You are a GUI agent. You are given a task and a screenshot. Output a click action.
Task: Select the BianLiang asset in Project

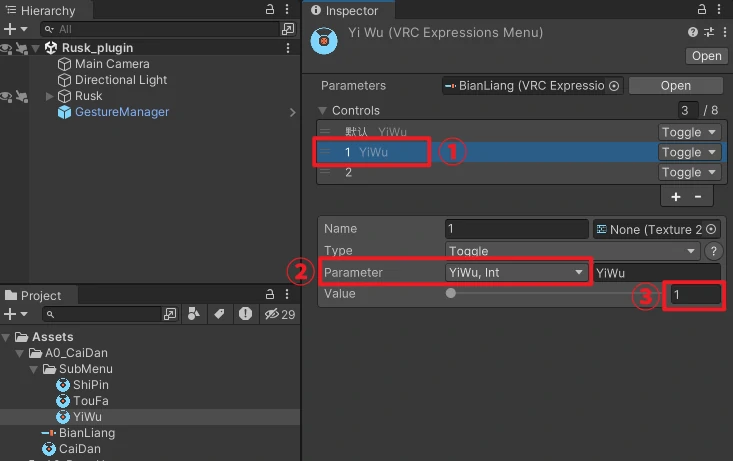coord(86,433)
